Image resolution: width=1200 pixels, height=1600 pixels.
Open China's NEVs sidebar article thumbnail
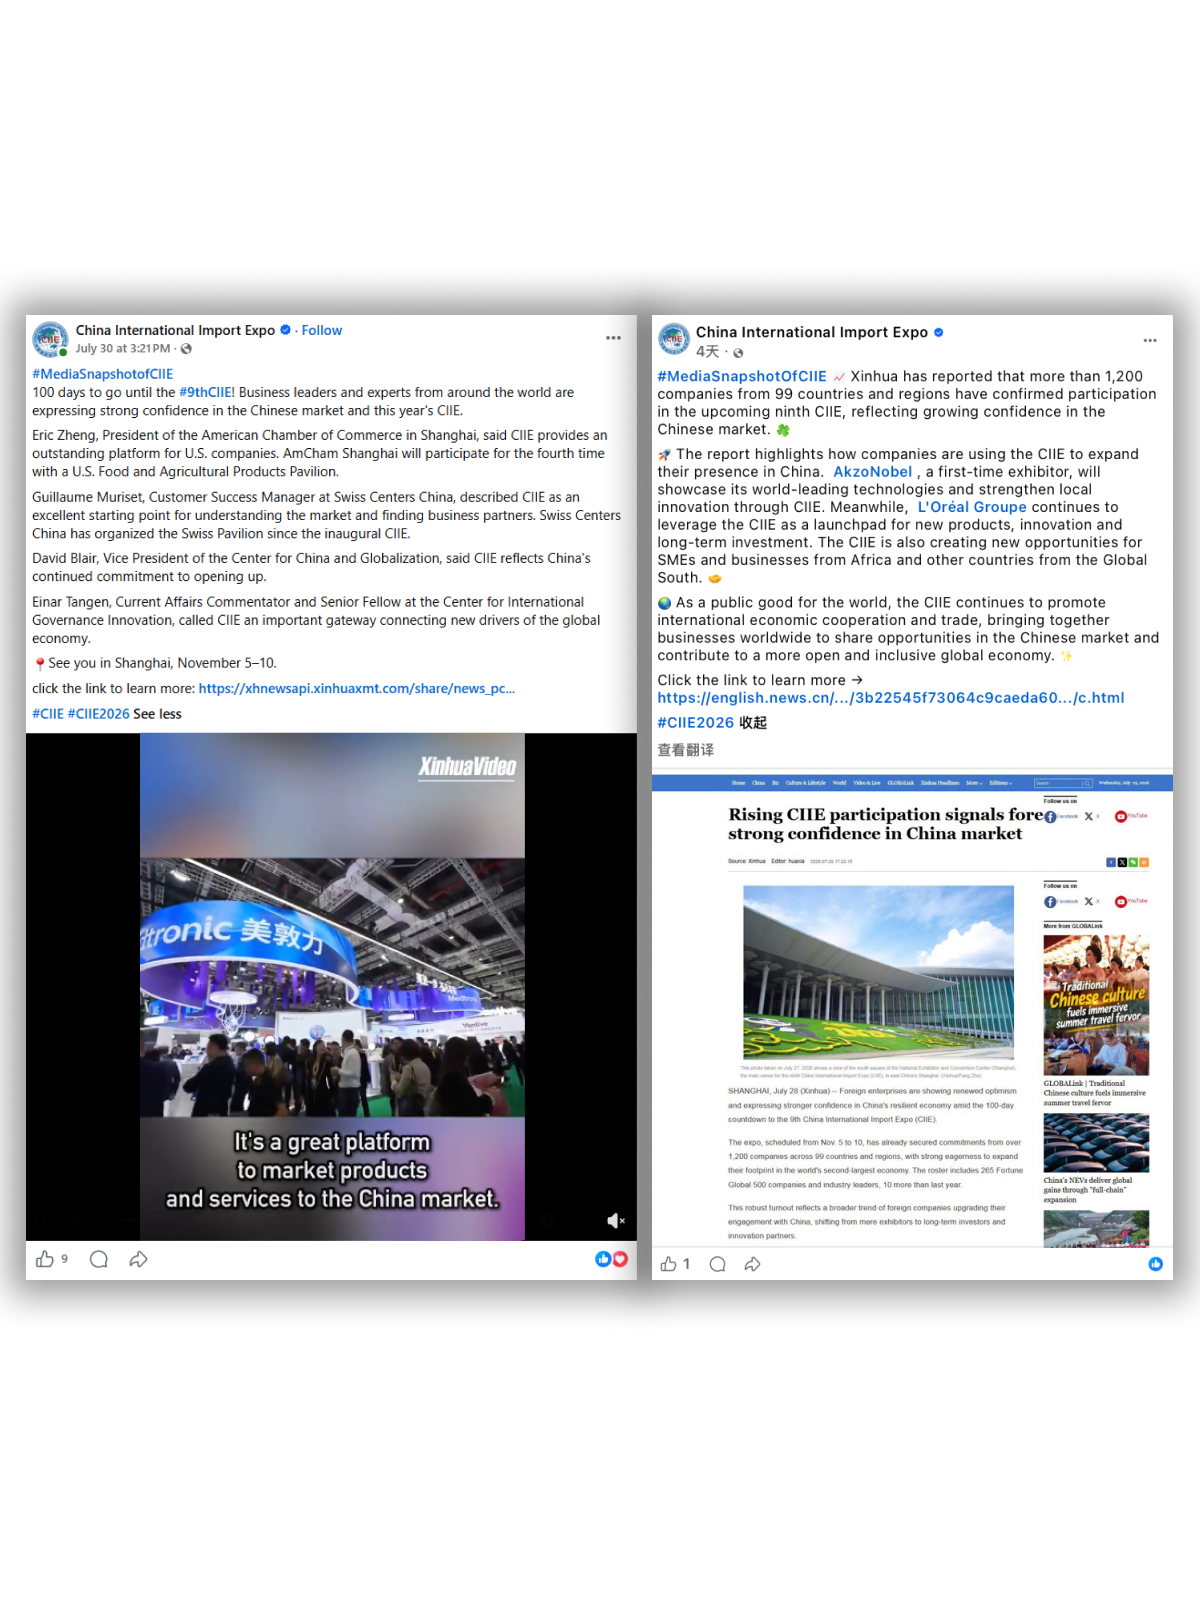(1096, 1143)
